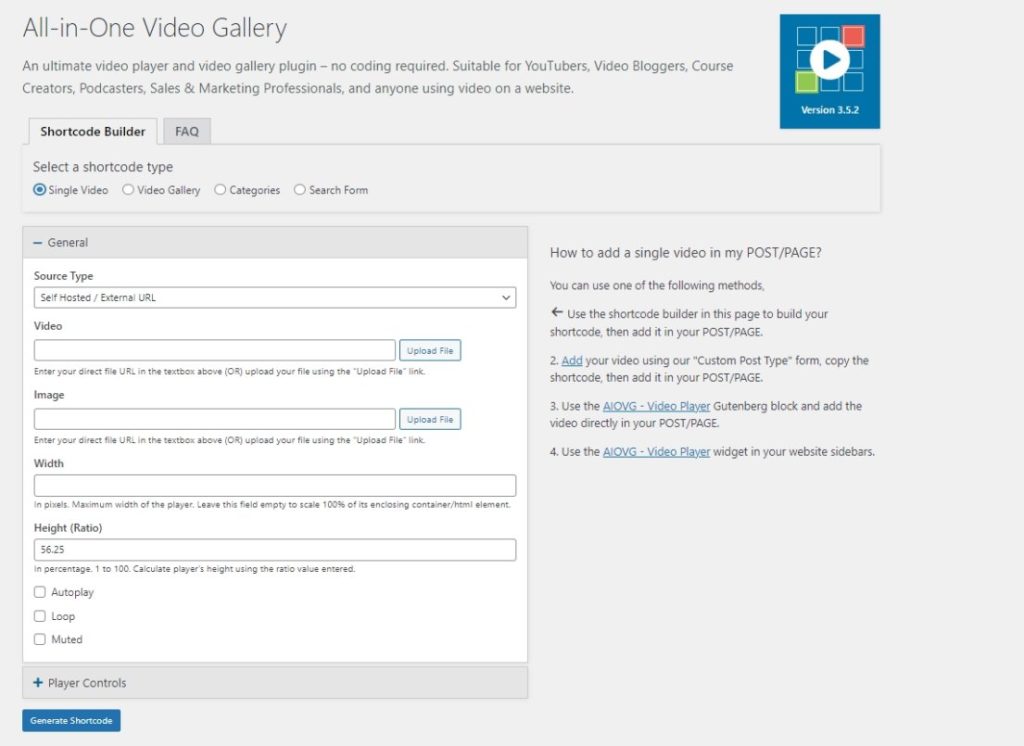Enable Muted playback
The width and height of the screenshot is (1024, 746).
pos(40,639)
